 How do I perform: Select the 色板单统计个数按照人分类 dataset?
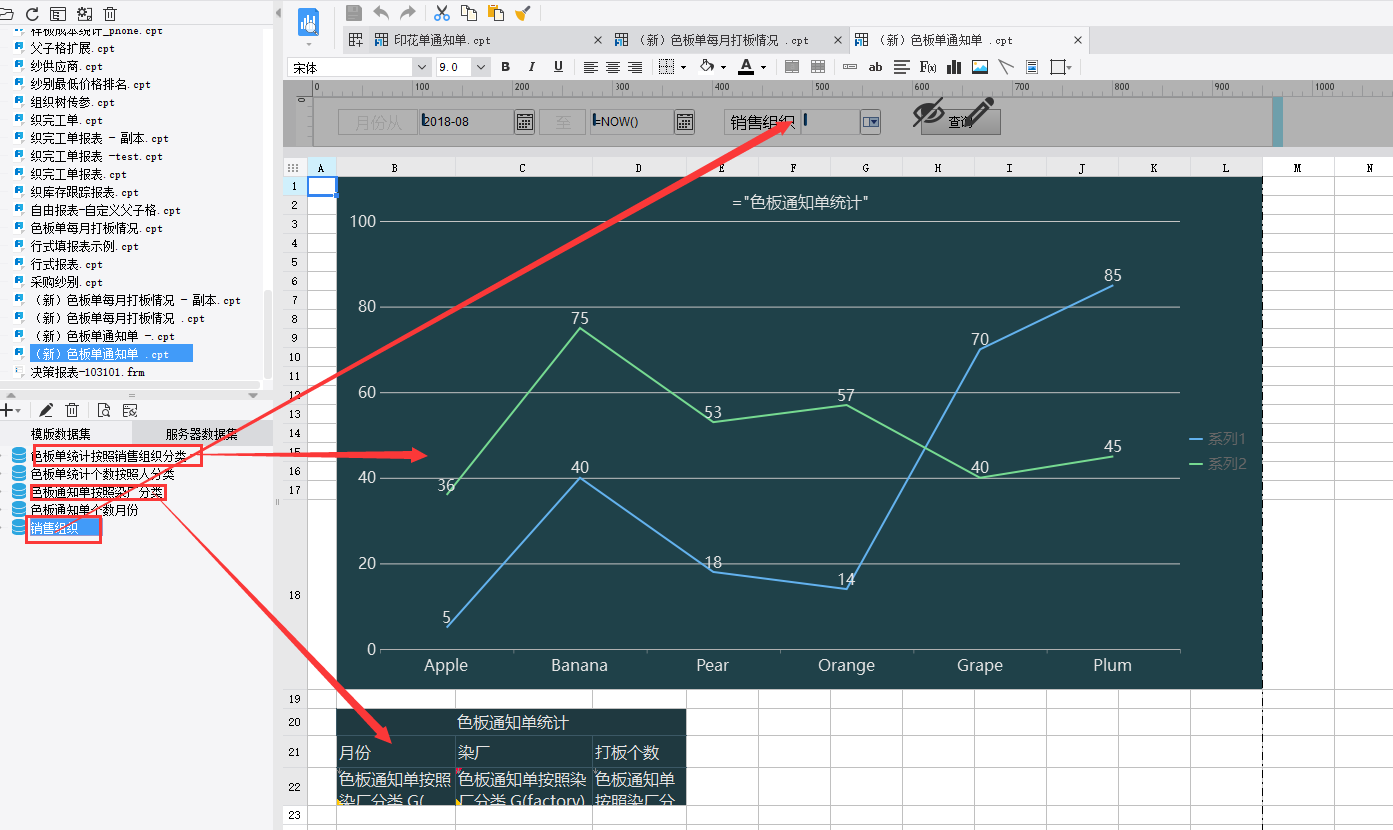tap(103, 474)
